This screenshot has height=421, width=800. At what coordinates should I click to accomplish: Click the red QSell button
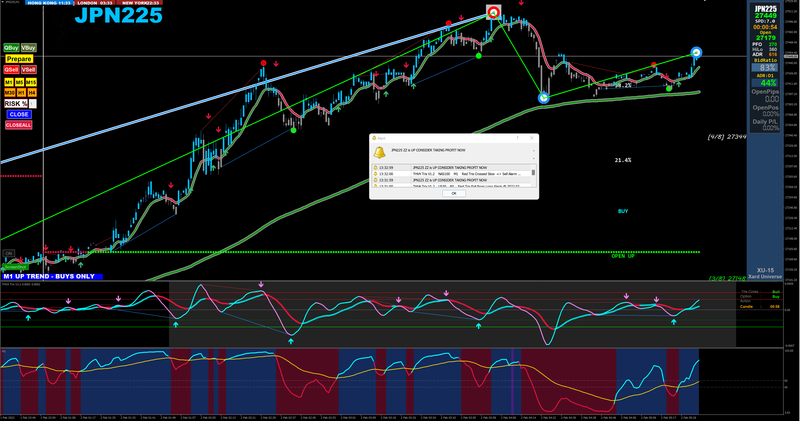pyautogui.click(x=11, y=69)
